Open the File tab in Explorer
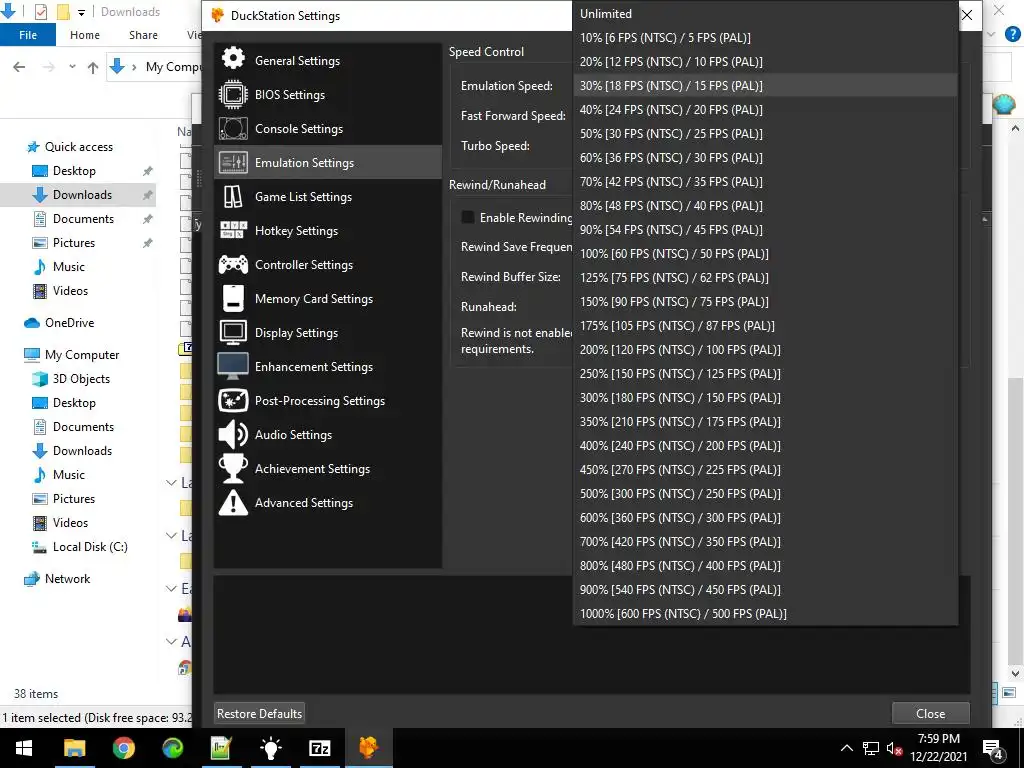Screen dimensions: 1024x768 (27, 35)
